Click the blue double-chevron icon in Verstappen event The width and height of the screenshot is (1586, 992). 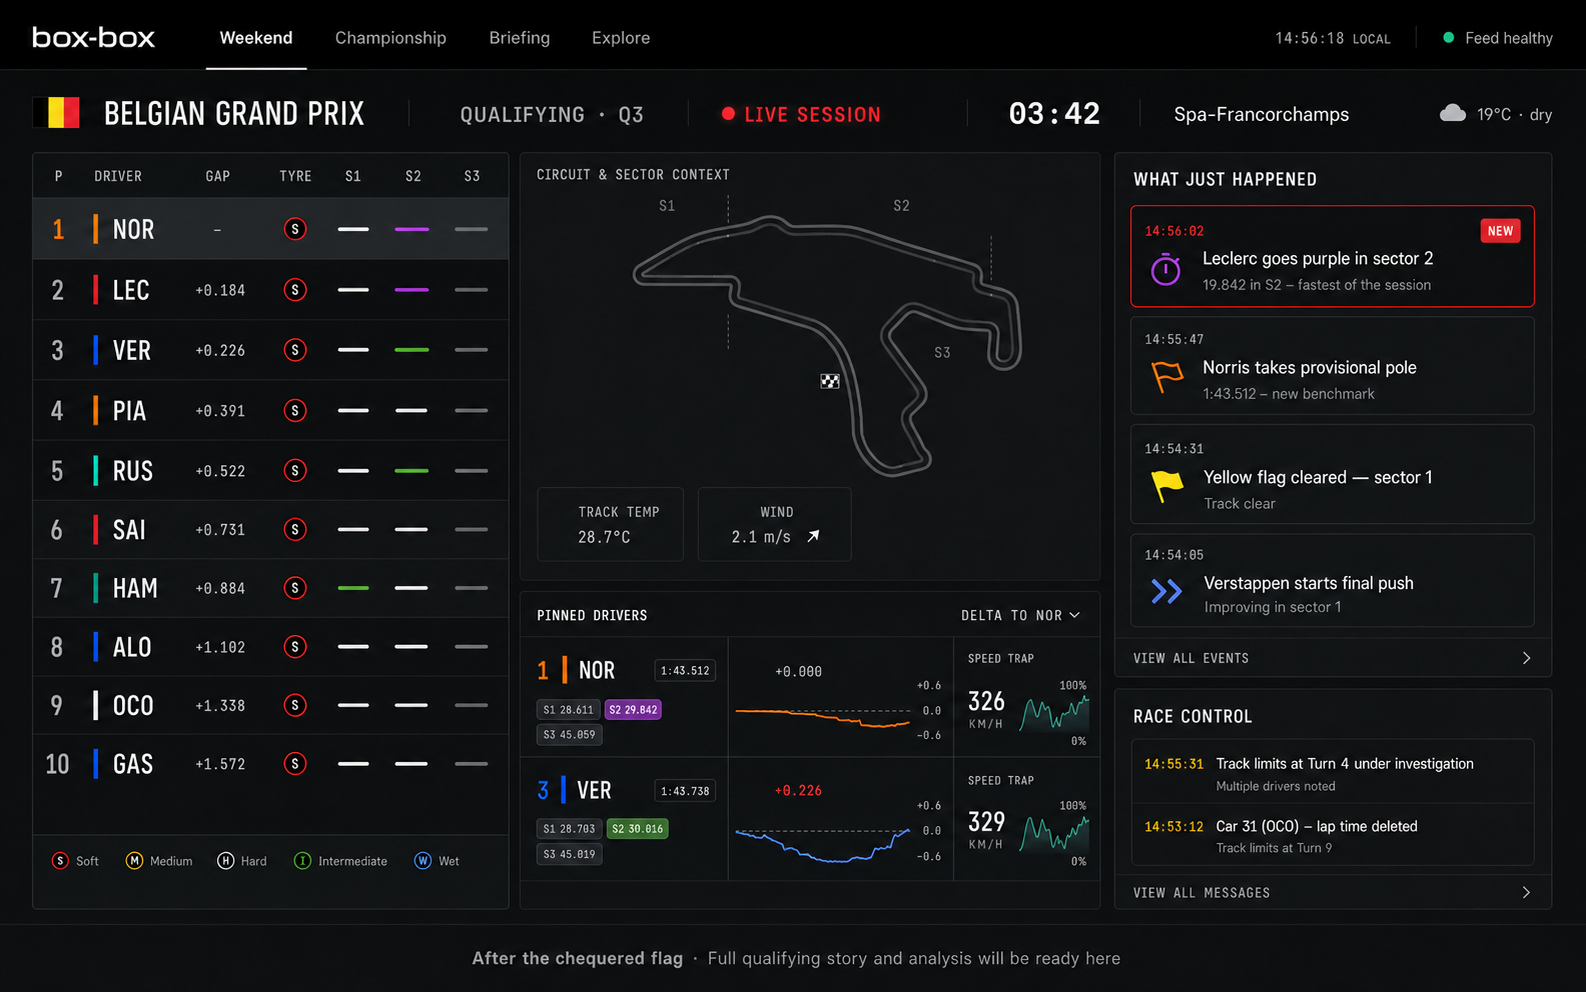coord(1166,592)
